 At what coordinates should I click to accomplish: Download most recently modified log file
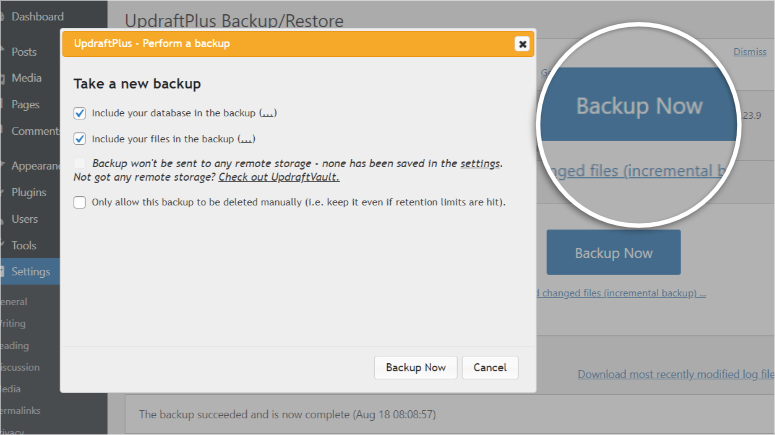click(676, 374)
